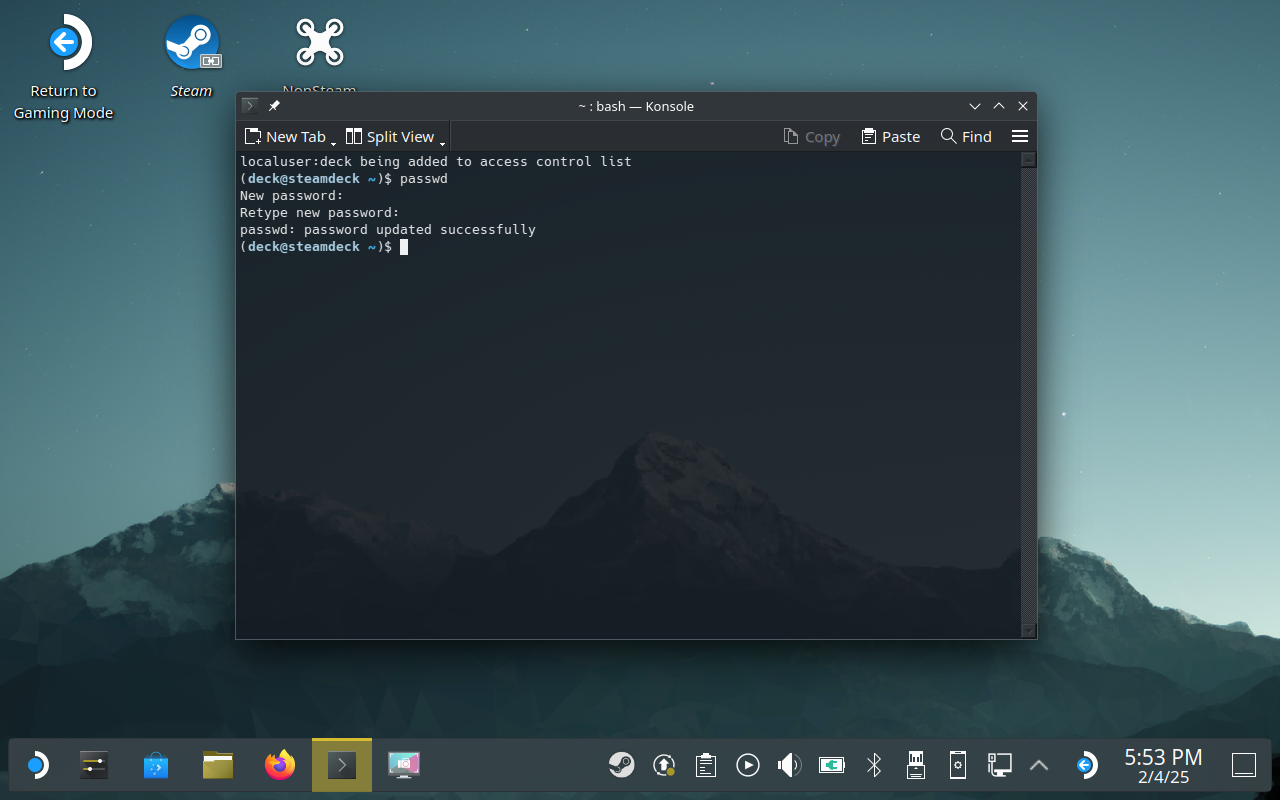1280x800 pixels.
Task: Open System Settings from the taskbar
Action: [93, 766]
